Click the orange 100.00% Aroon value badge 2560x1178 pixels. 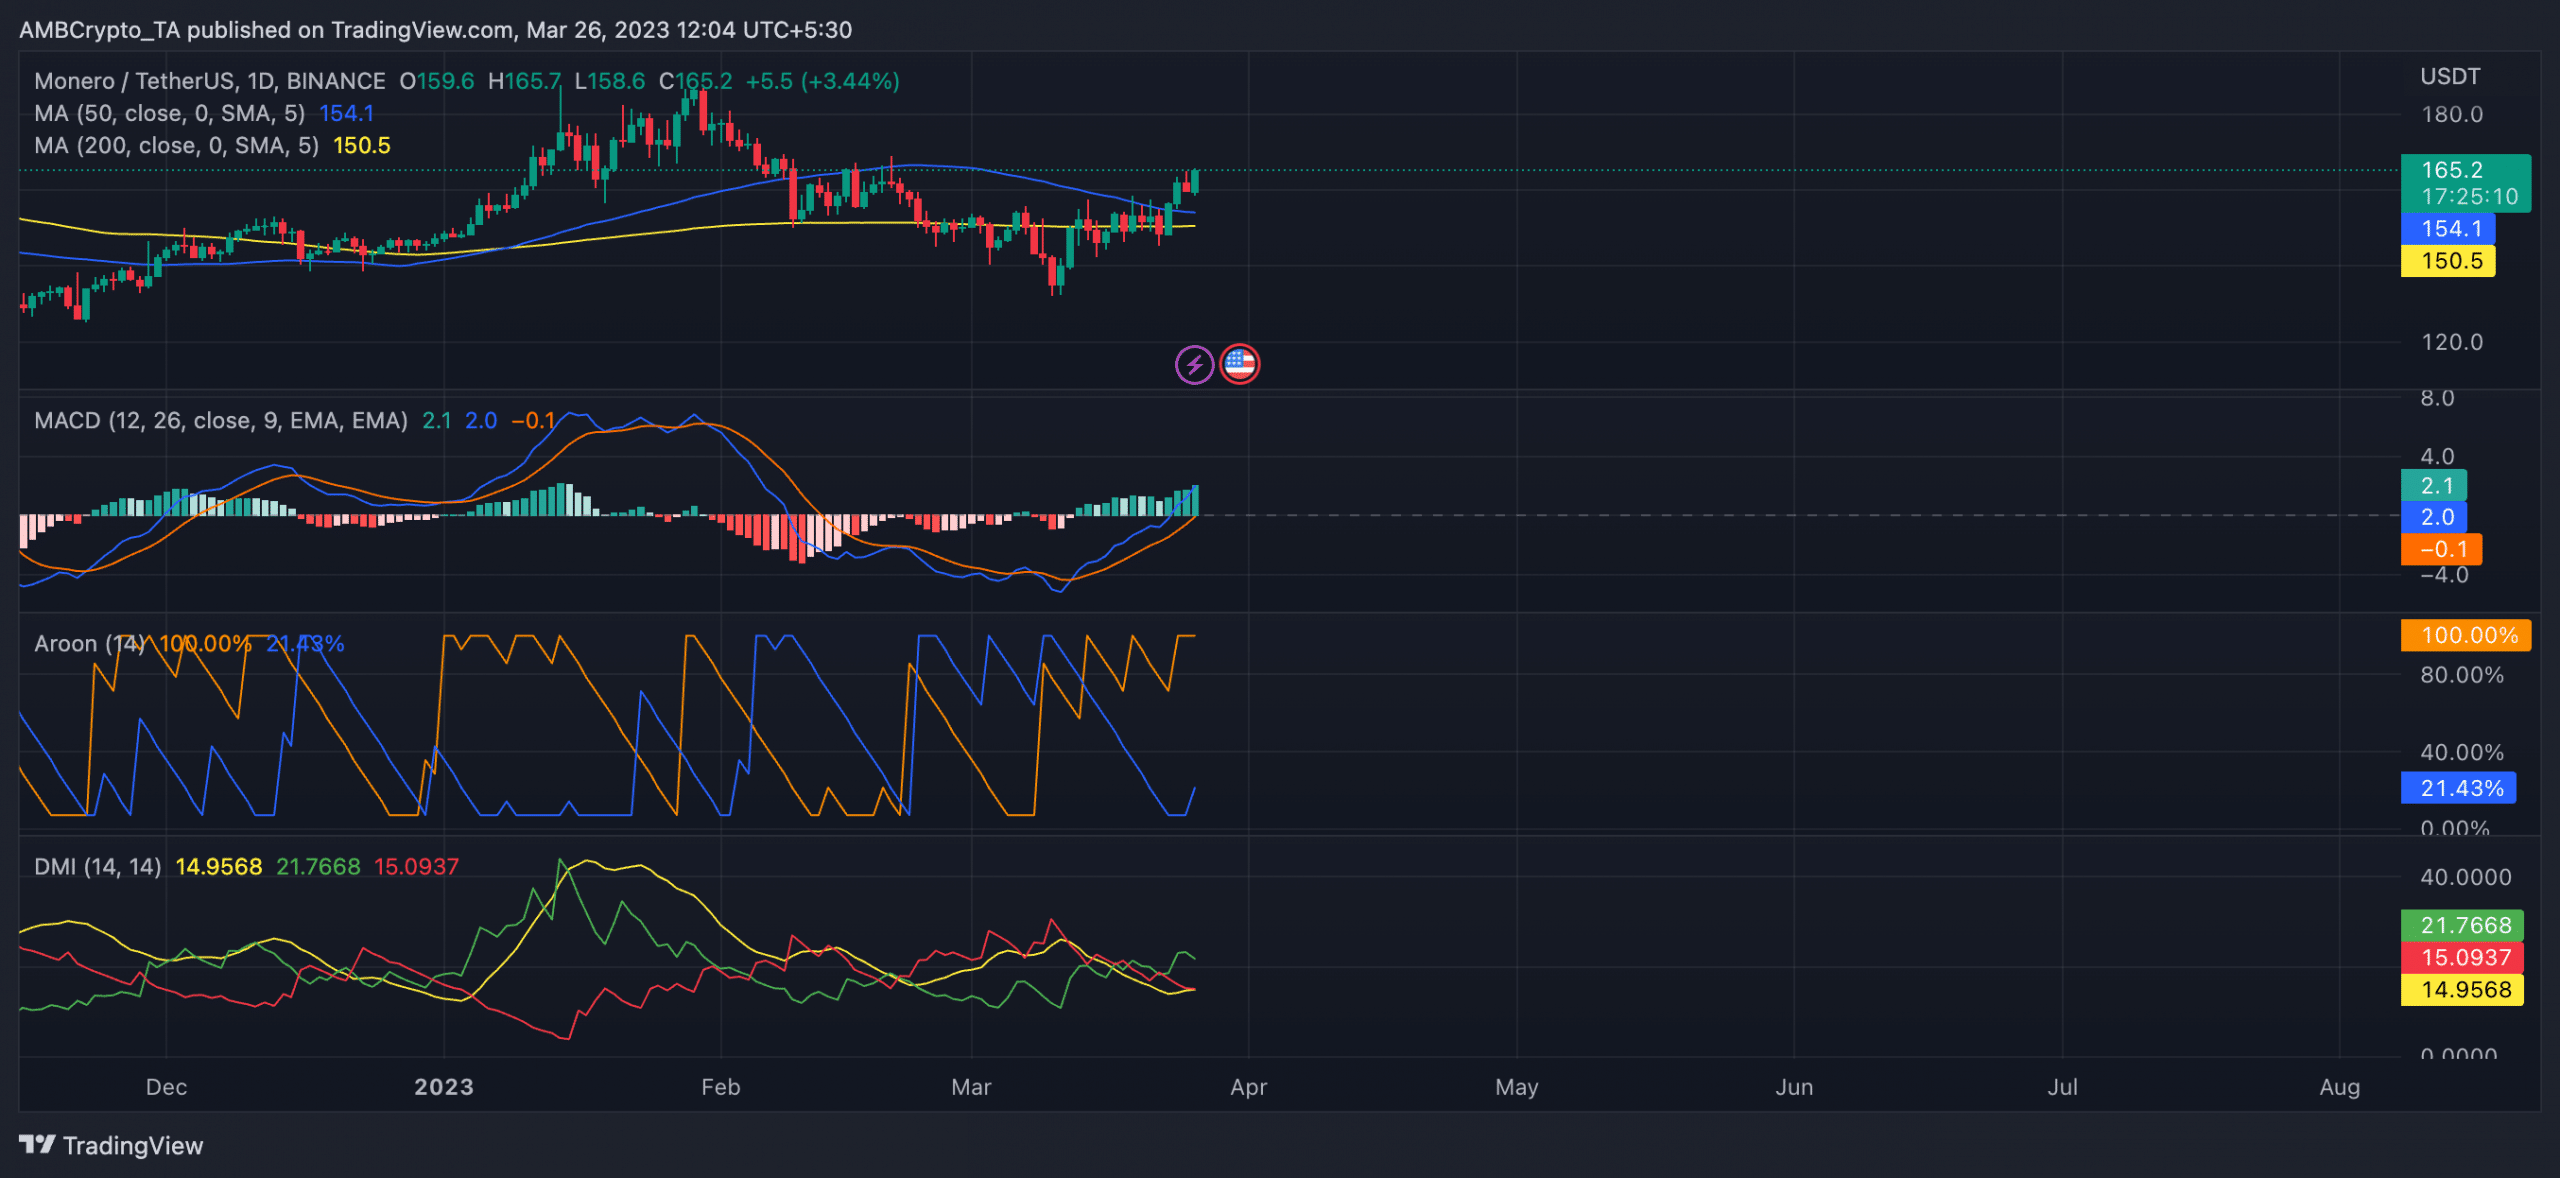(x=2464, y=634)
